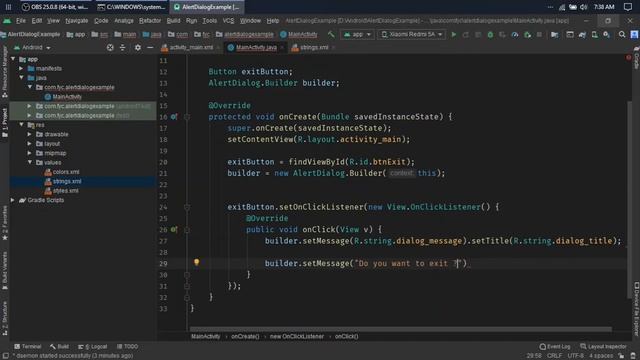This screenshot has height=360, width=640.
Task: Click the yellow lightbulb intention icon
Action: 196,262
